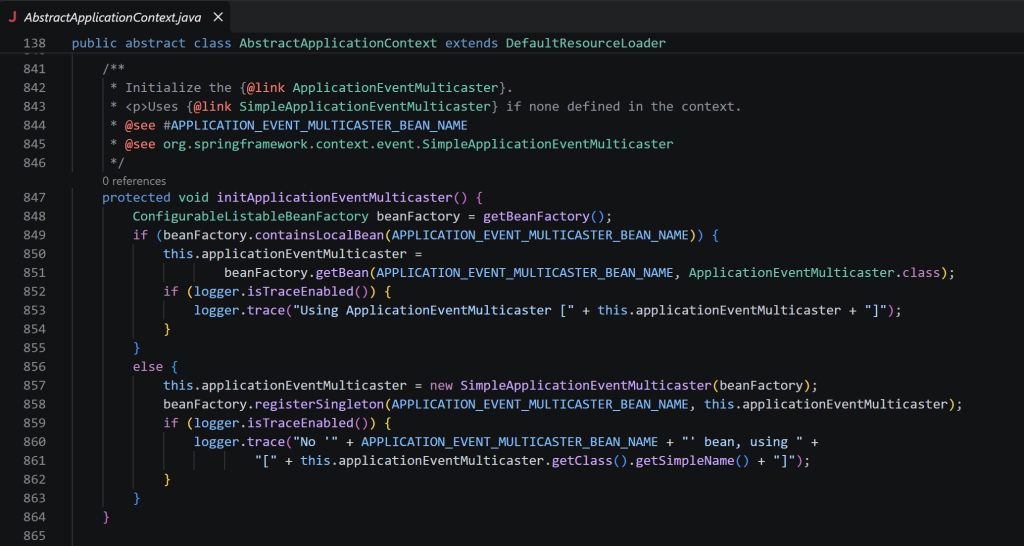Click line number 849 in the gutter
Viewport: 1024px width, 546px height.
(35, 235)
